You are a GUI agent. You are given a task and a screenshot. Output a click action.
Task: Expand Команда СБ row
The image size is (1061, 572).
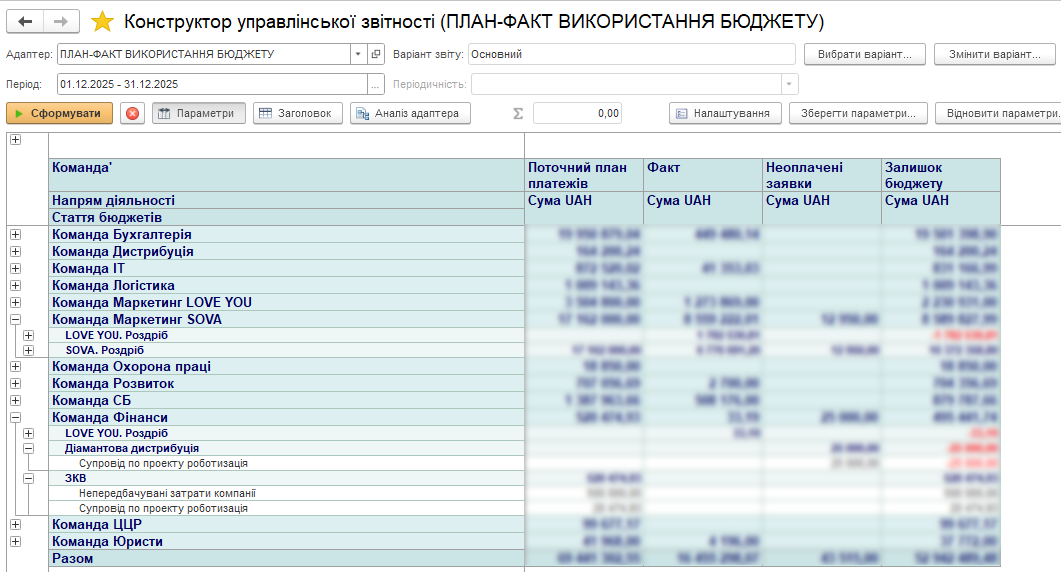coord(16,401)
